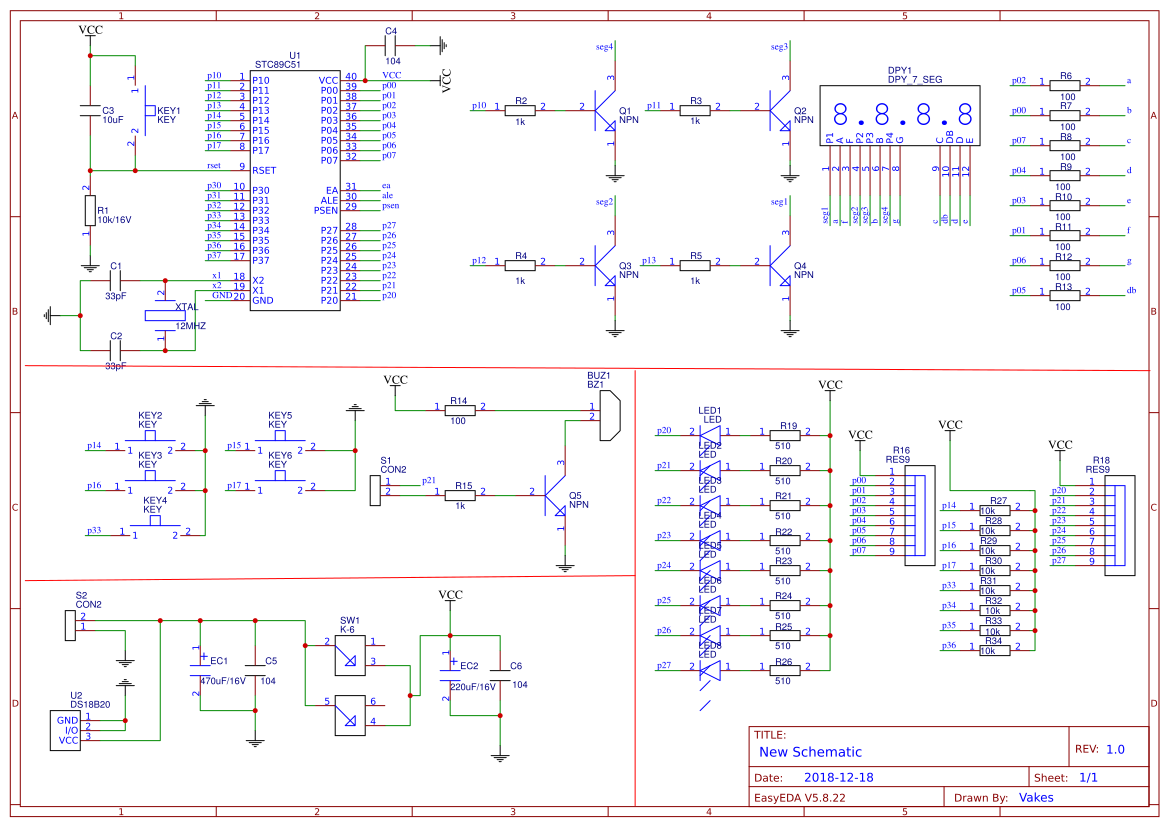
Task: Select capacitor C6 104
Action: tap(500, 675)
